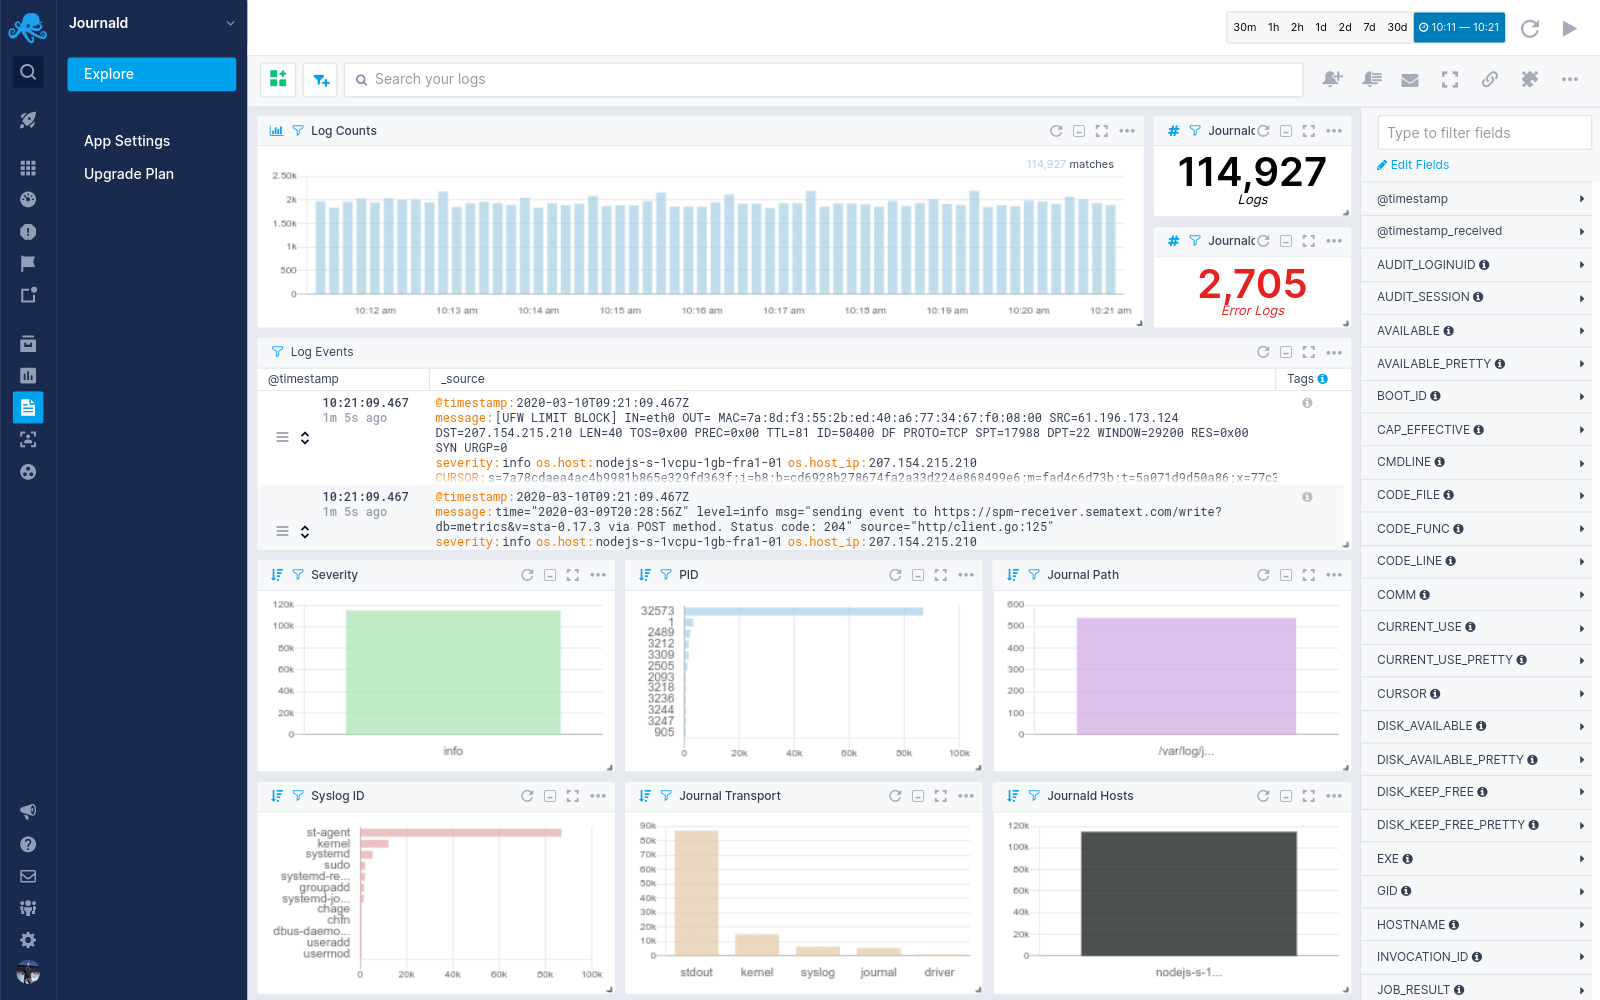Click the Edit Fields link
This screenshot has height=1000, width=1600.
(x=1412, y=164)
